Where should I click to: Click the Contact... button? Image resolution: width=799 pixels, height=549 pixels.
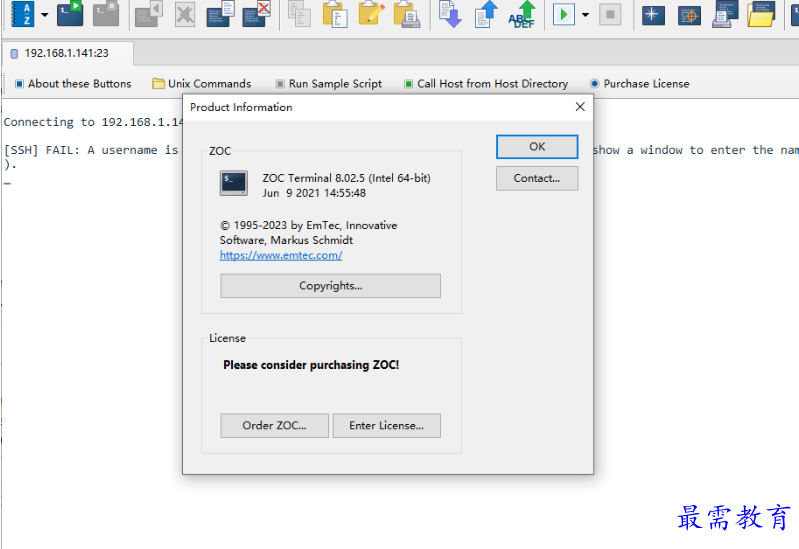[x=537, y=178]
